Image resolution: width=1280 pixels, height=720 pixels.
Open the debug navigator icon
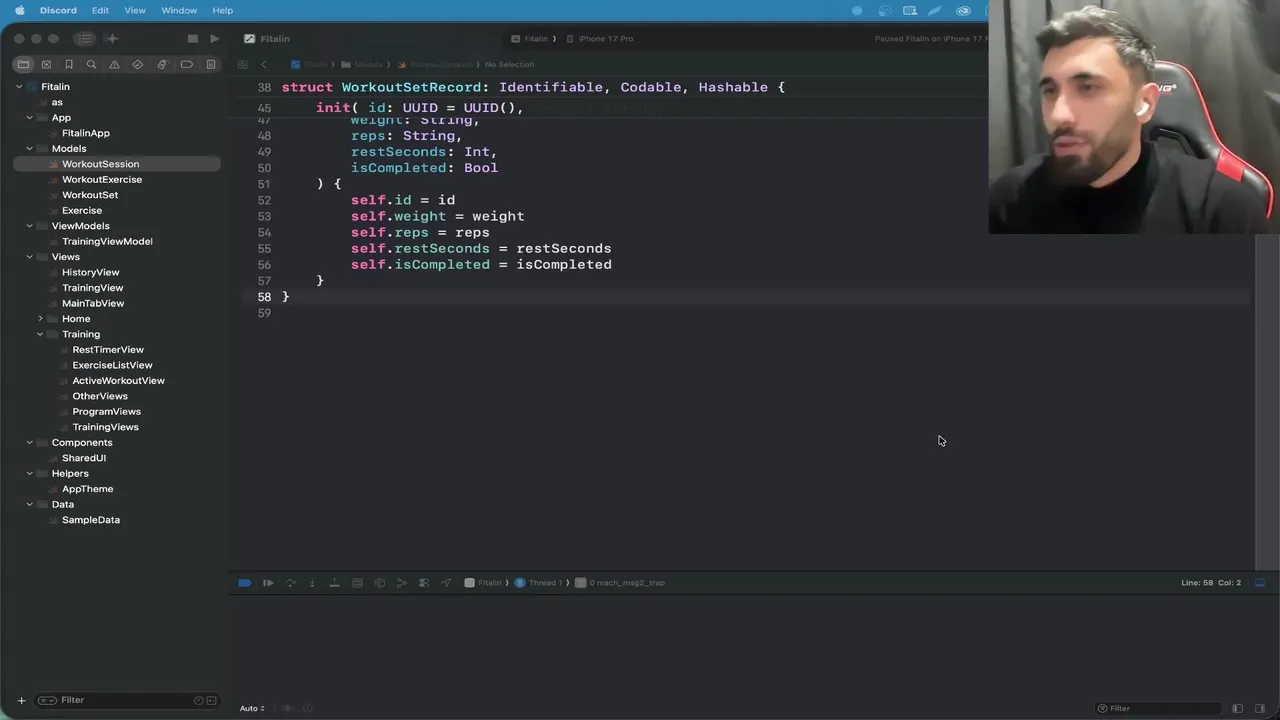click(162, 64)
